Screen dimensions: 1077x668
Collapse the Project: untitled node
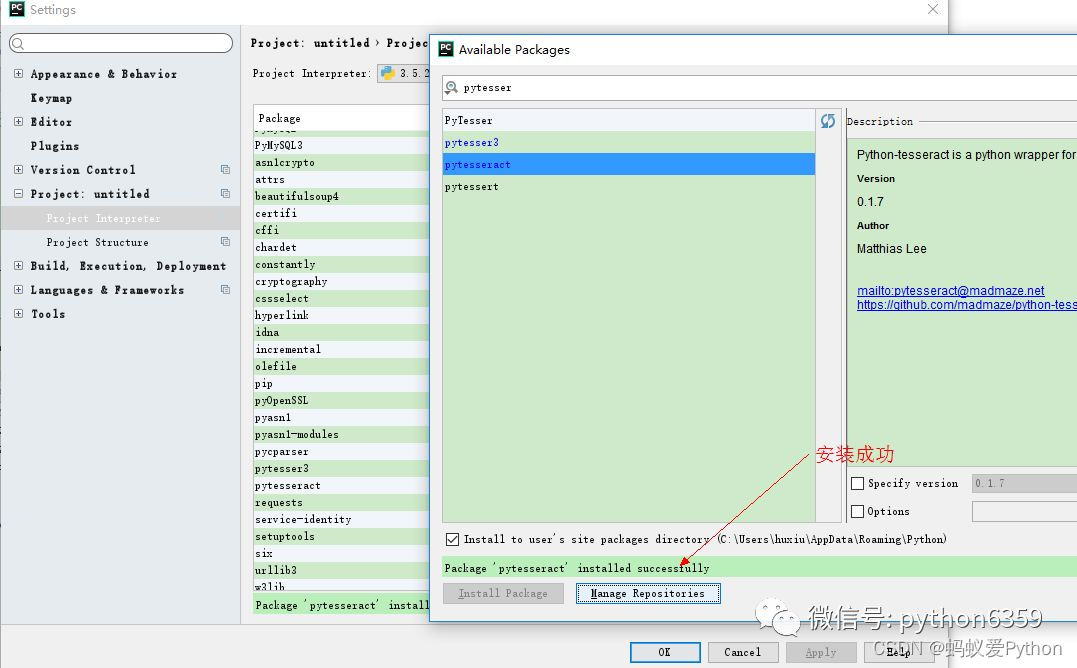(19, 194)
